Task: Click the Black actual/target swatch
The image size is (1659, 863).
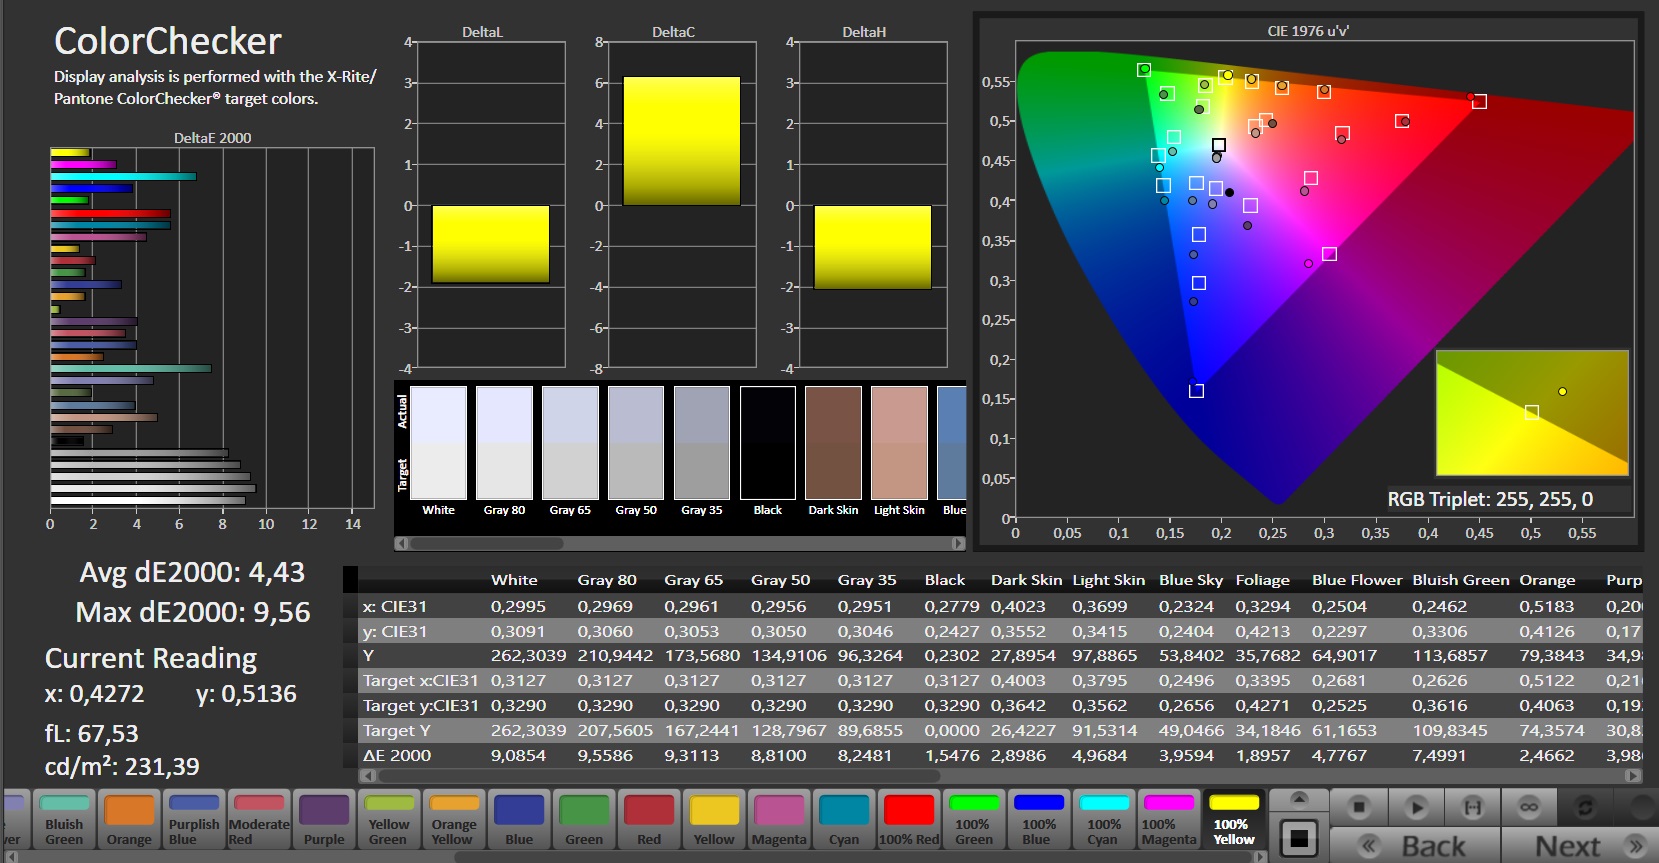Action: click(x=768, y=443)
